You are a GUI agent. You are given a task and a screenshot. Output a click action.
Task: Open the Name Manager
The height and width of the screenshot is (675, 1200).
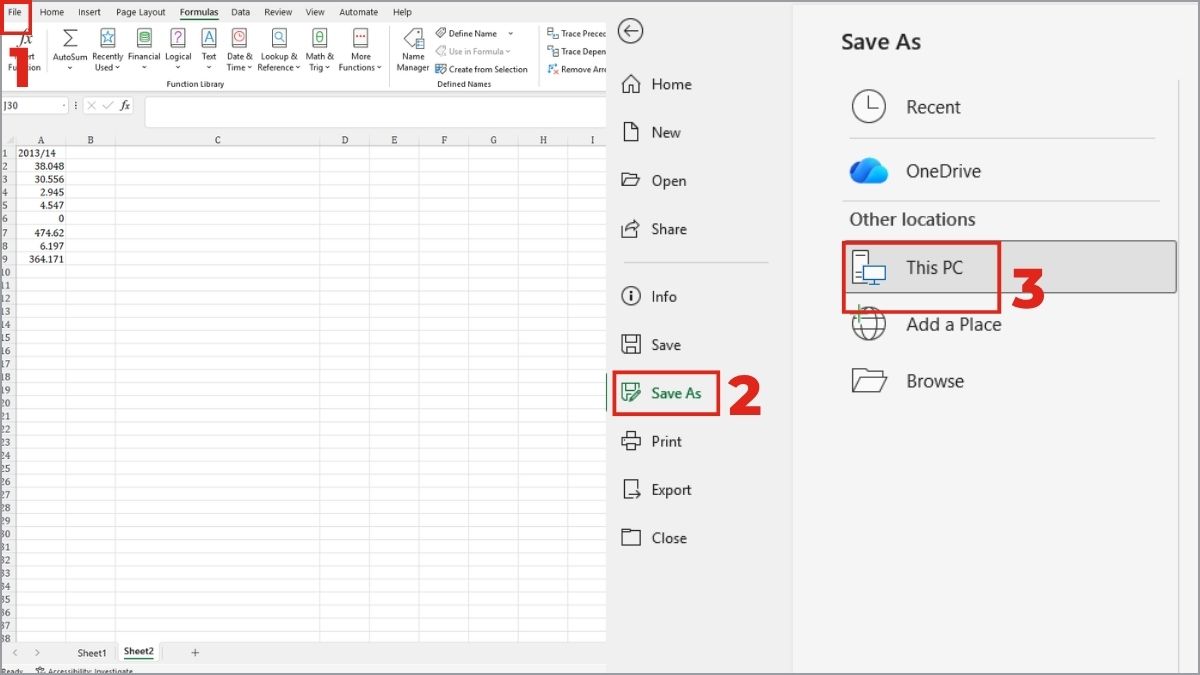tap(413, 49)
